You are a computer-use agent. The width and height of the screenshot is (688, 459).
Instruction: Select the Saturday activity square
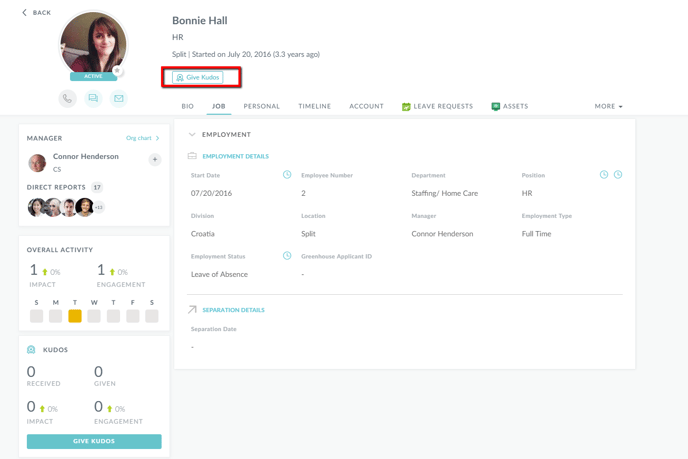152,316
